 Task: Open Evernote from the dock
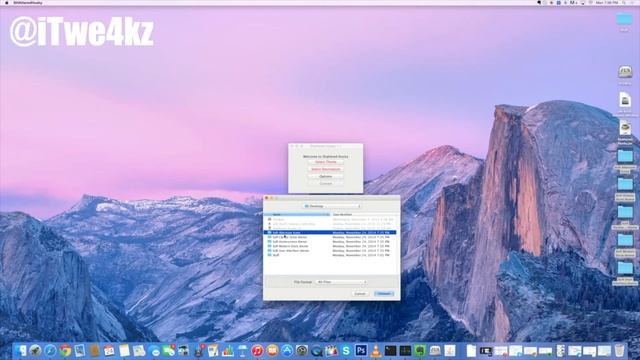[420, 350]
